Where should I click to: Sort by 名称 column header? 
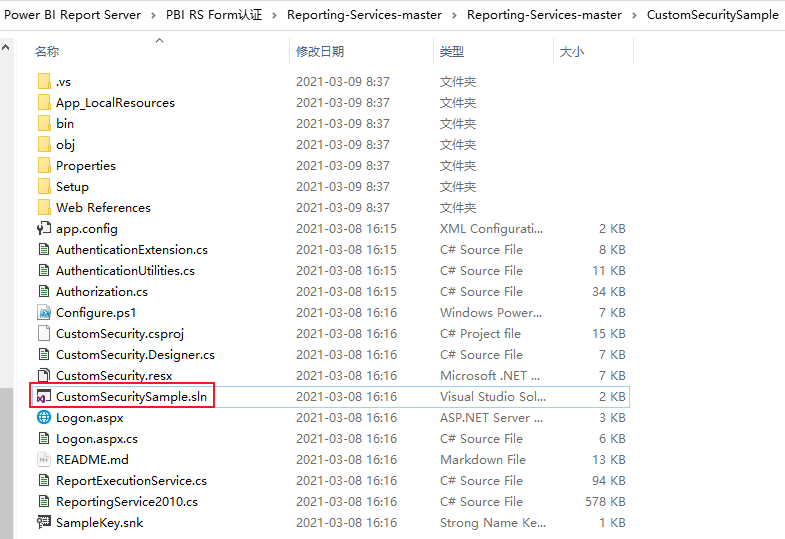pos(47,52)
